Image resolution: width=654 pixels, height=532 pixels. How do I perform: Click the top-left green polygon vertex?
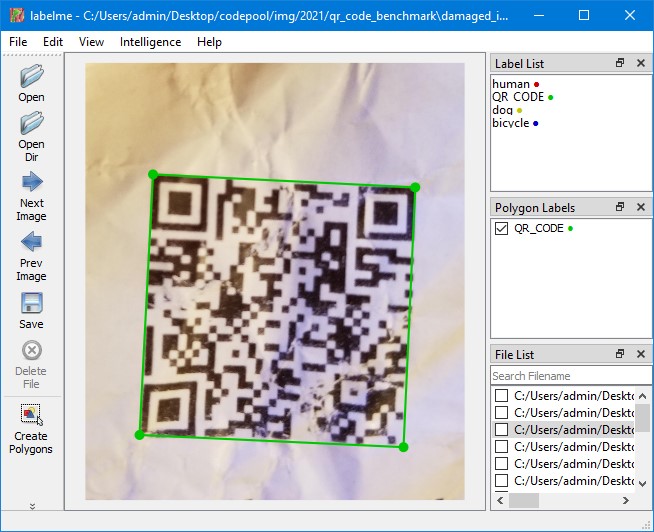click(153, 174)
